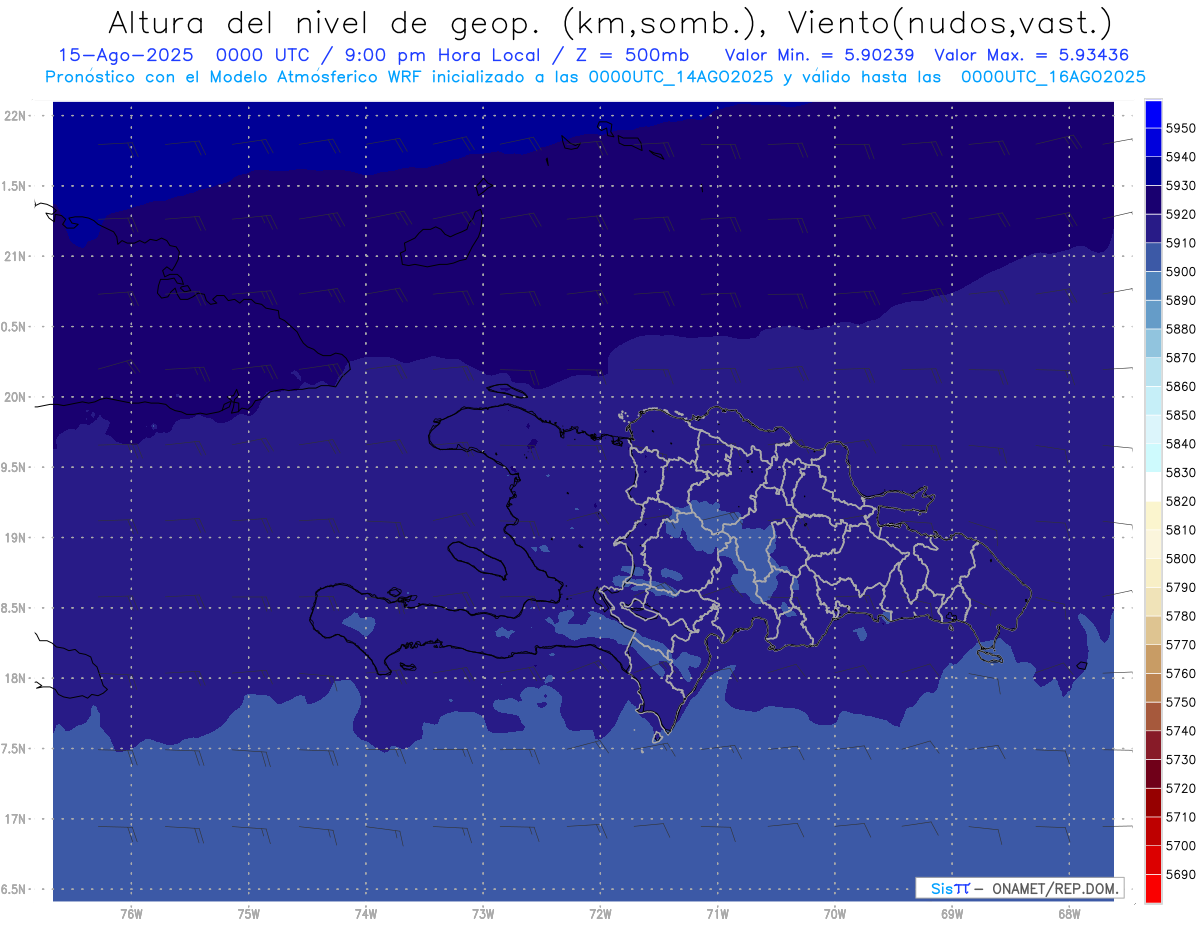1200x927 pixels.
Task: Click the '0000UTC_14AGO2025' initialization time
Action: [x=681, y=76]
